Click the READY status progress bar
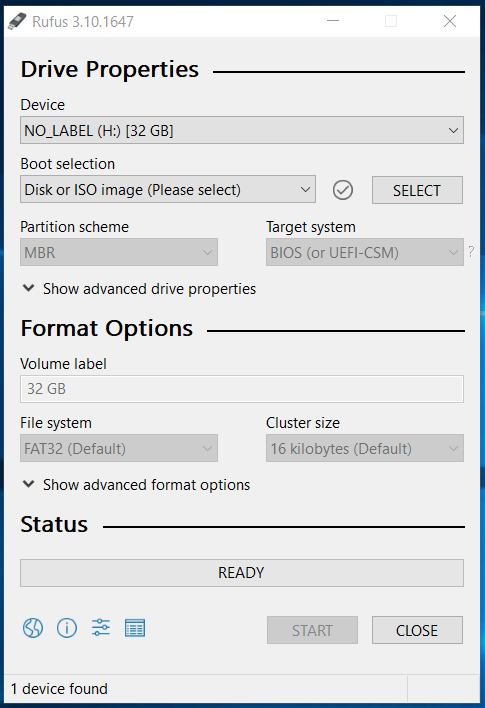This screenshot has width=485, height=708. tap(242, 573)
